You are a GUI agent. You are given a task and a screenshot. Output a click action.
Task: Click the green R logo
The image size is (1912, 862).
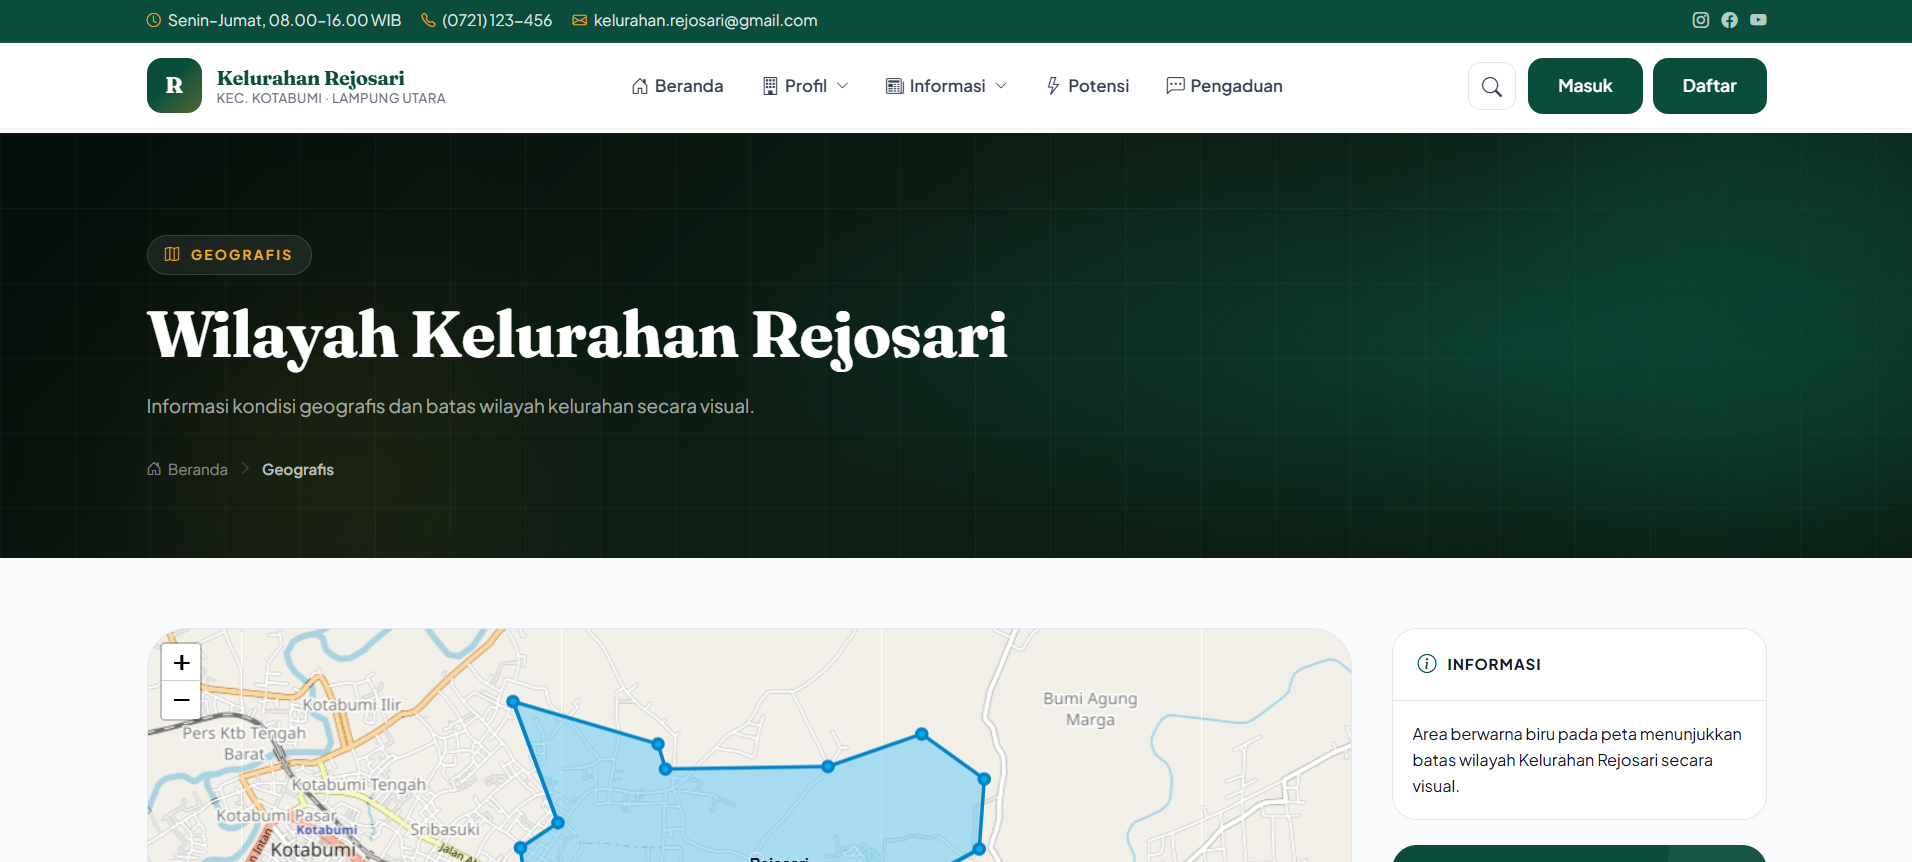point(174,85)
